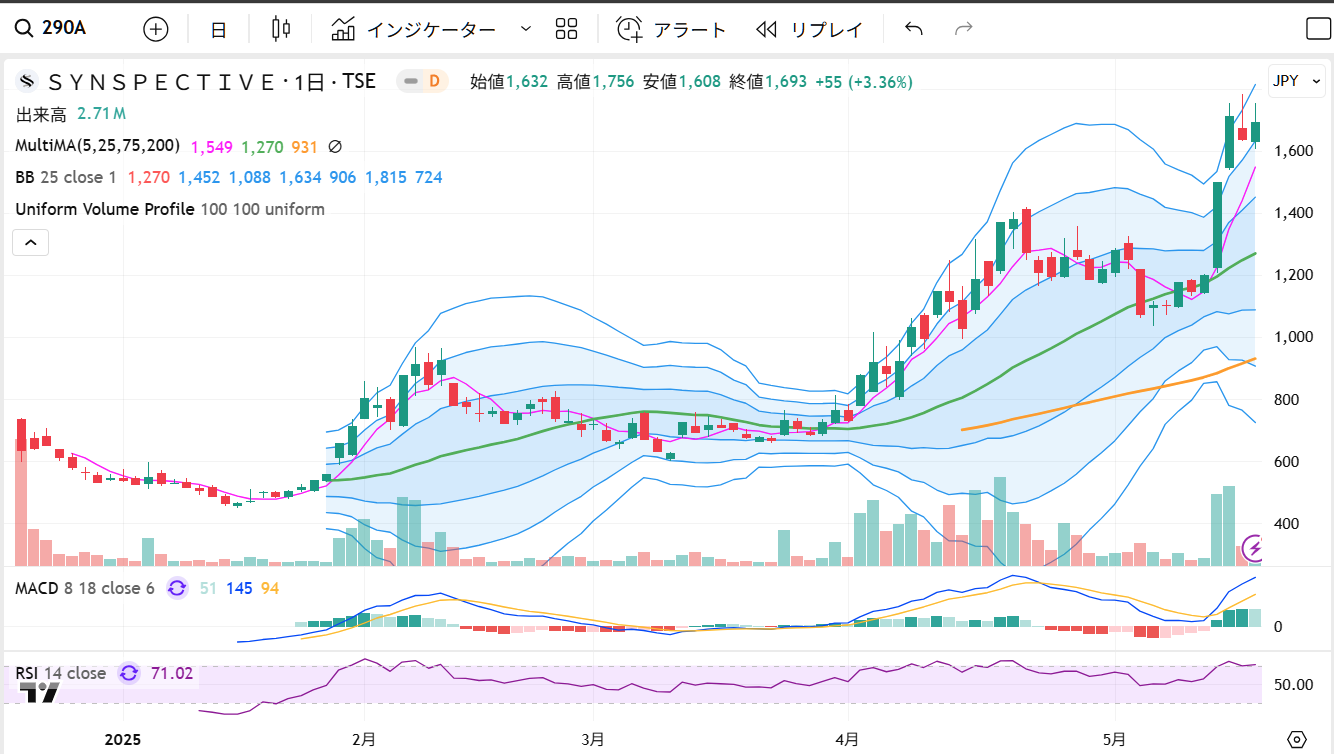Screen dimensions: 1334x754
Task: Select RSI 14 close legend
Action: click(60, 673)
